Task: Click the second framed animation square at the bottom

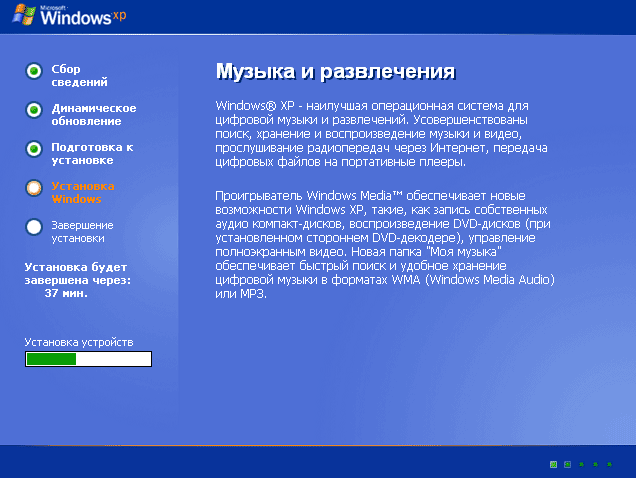Action: pyautogui.click(x=567, y=464)
